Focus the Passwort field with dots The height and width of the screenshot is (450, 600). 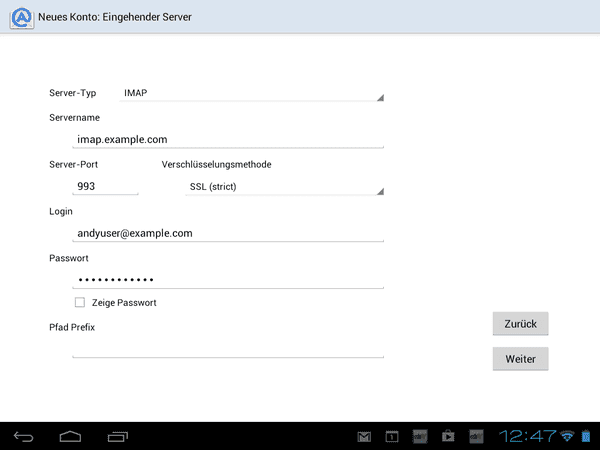(x=228, y=280)
